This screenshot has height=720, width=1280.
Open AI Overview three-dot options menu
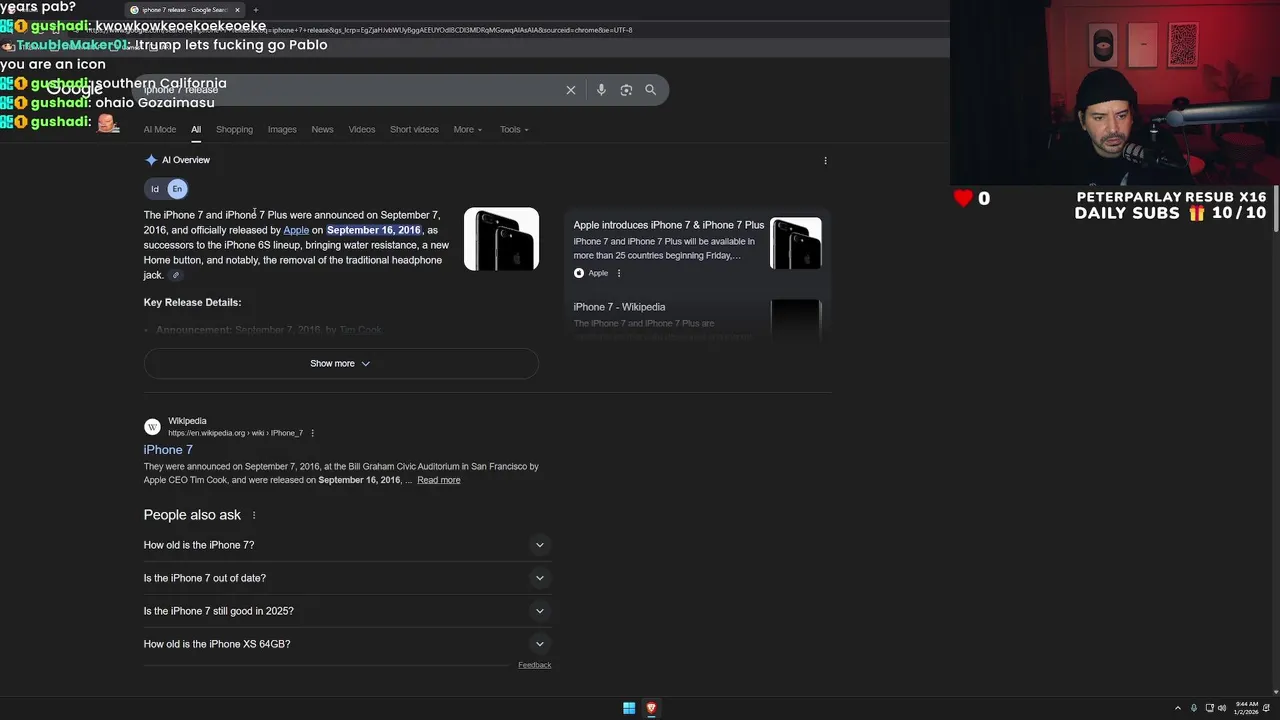825,160
